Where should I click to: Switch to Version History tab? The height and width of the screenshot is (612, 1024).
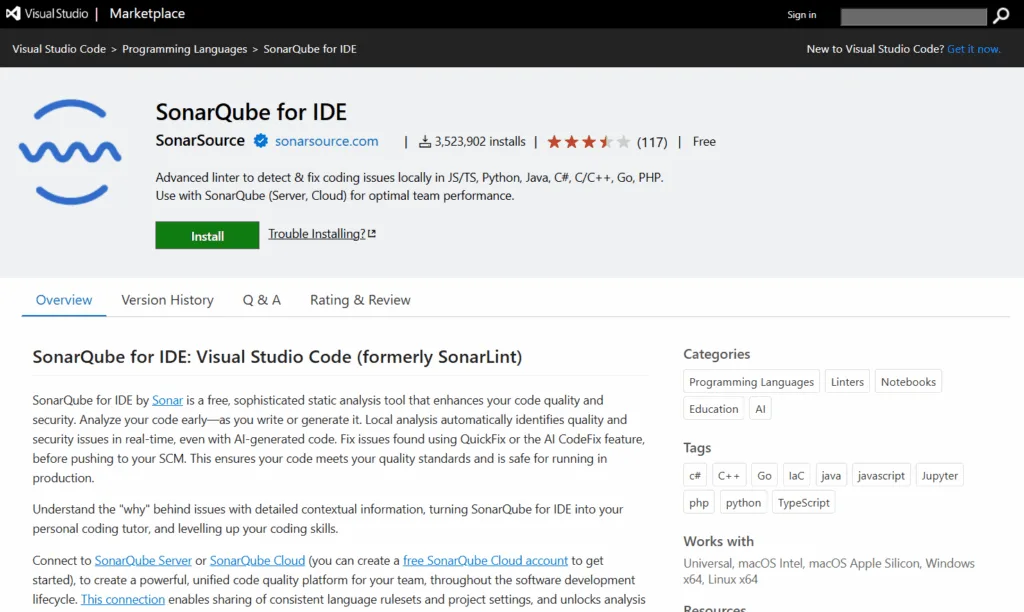point(167,300)
